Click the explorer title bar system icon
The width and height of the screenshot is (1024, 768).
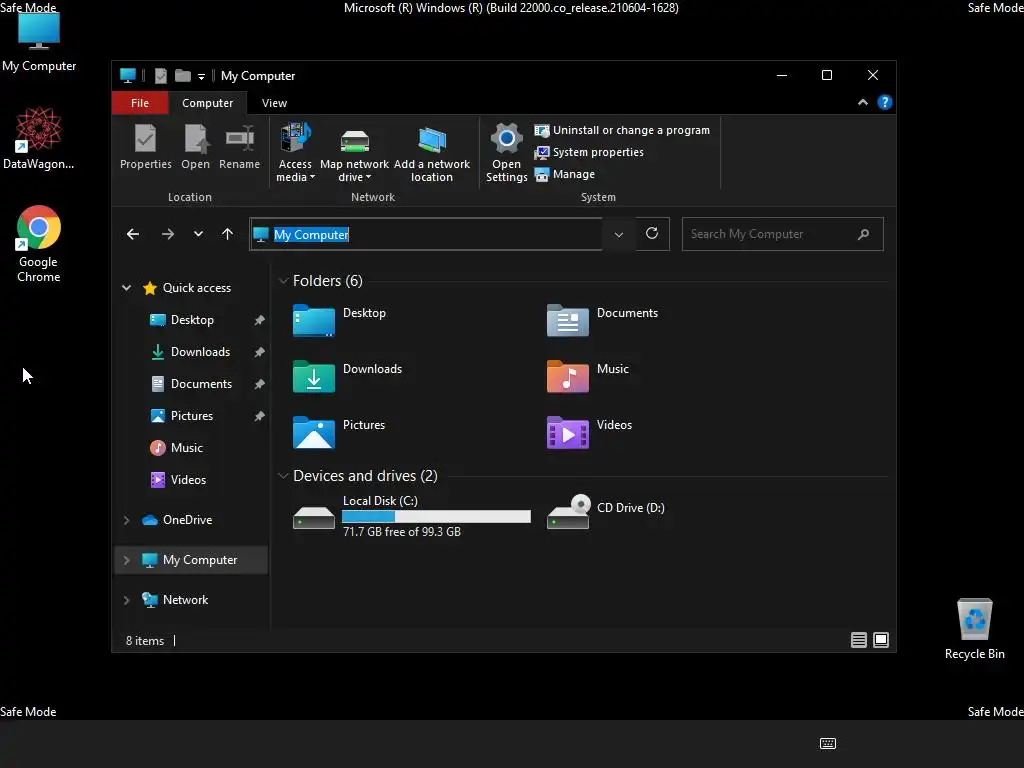tap(128, 76)
